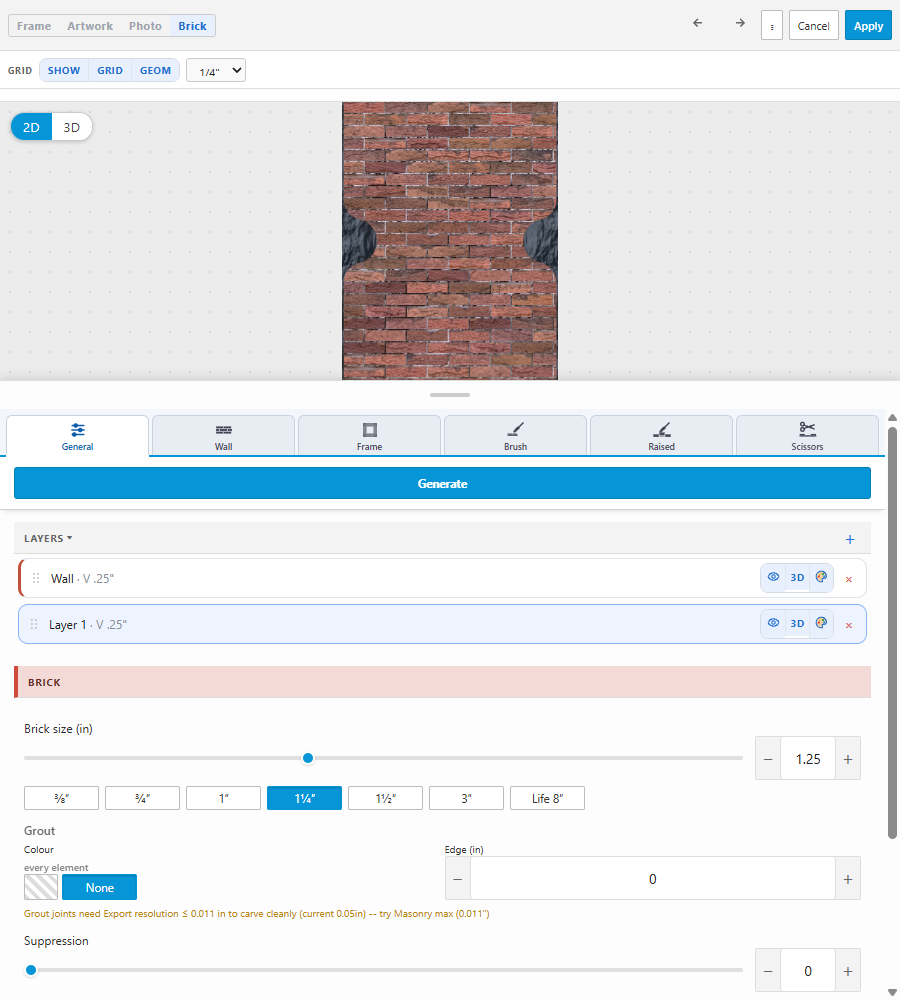Open the Wall settings tab

[223, 436]
